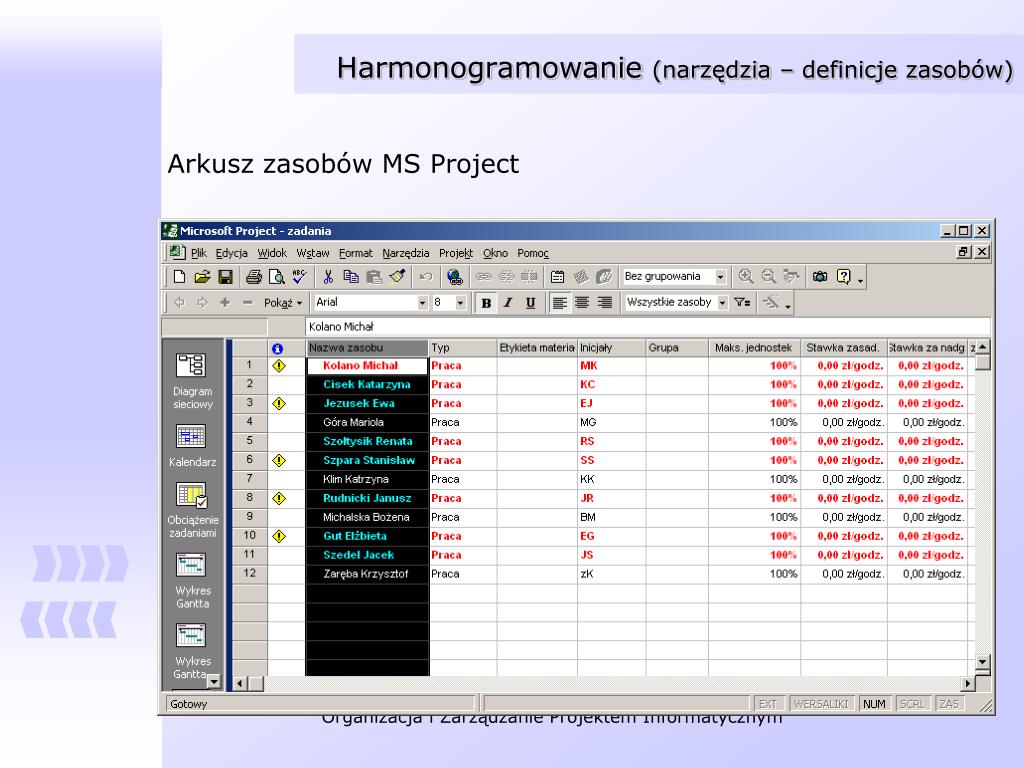Screen dimensions: 1024x768
Task: Toggle center alignment
Action: pos(582,303)
